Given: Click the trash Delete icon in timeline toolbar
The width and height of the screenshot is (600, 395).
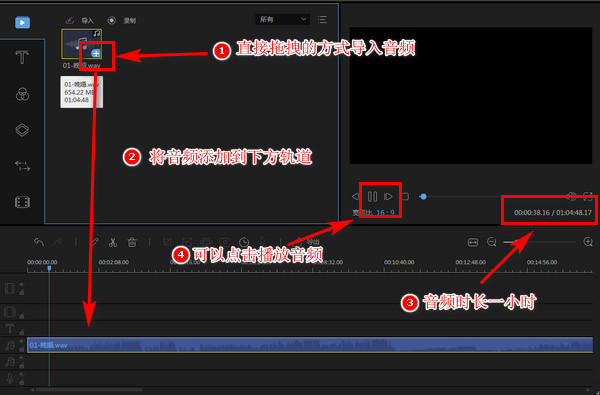Looking at the screenshot, I should click(132, 242).
